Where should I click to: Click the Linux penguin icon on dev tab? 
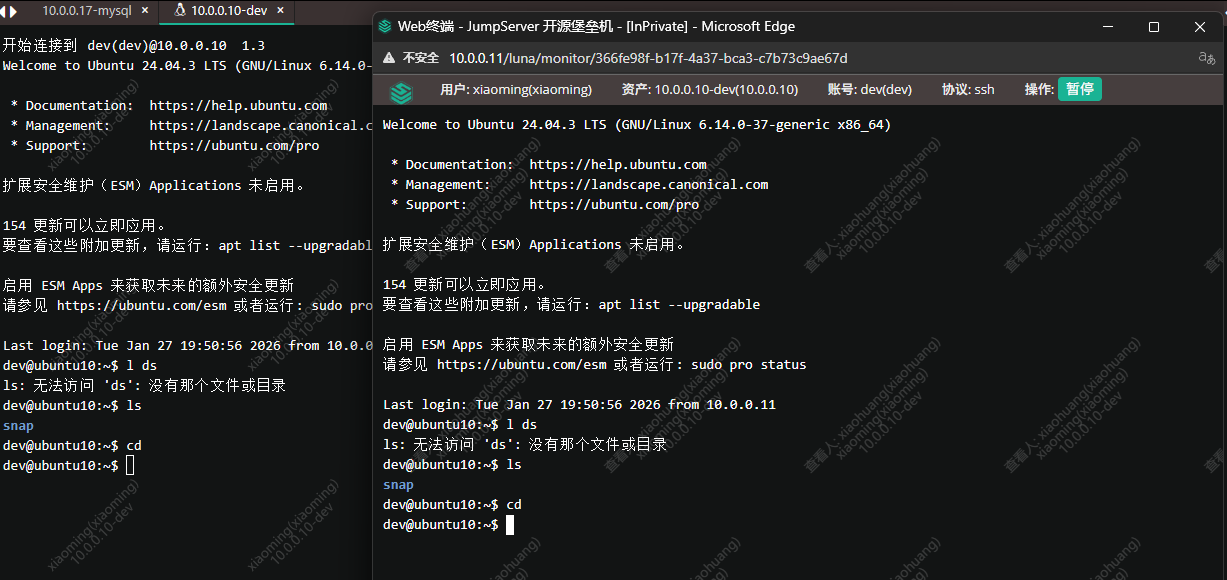179,11
